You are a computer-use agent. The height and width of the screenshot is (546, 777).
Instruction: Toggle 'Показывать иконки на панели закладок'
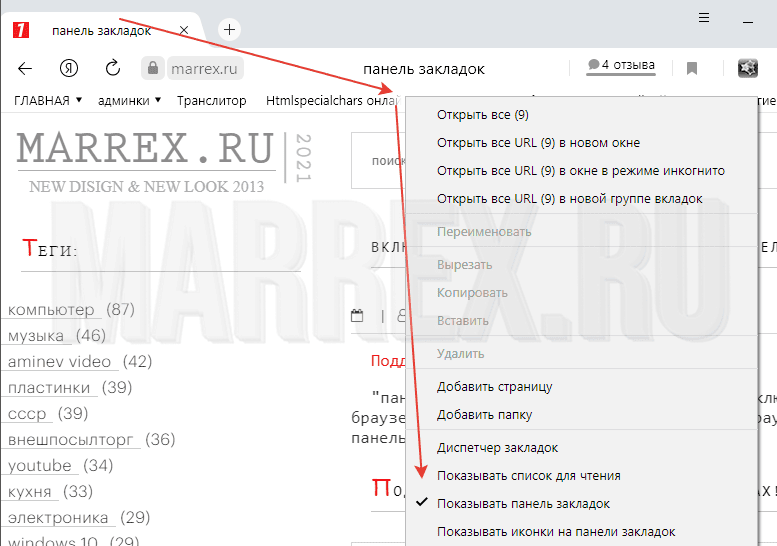(x=582, y=532)
